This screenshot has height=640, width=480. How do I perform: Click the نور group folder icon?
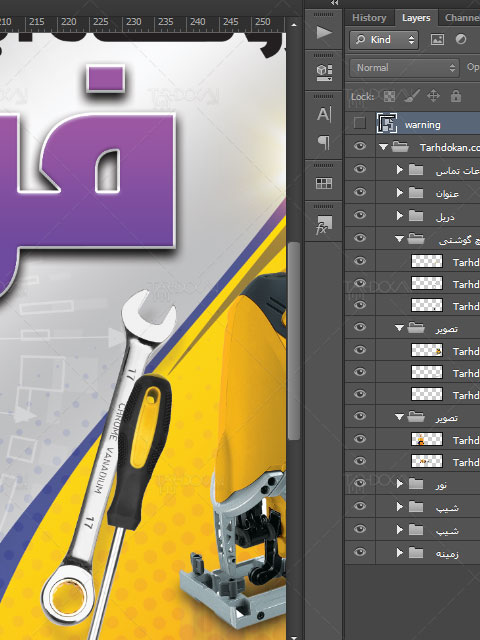(x=416, y=484)
